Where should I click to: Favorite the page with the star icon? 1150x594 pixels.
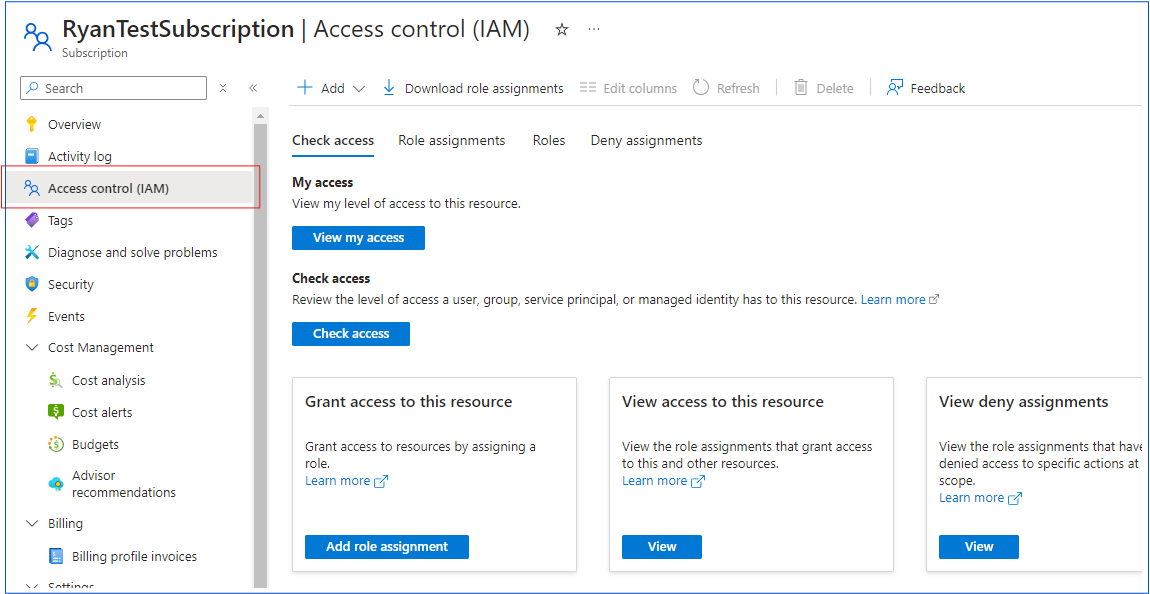pyautogui.click(x=562, y=30)
